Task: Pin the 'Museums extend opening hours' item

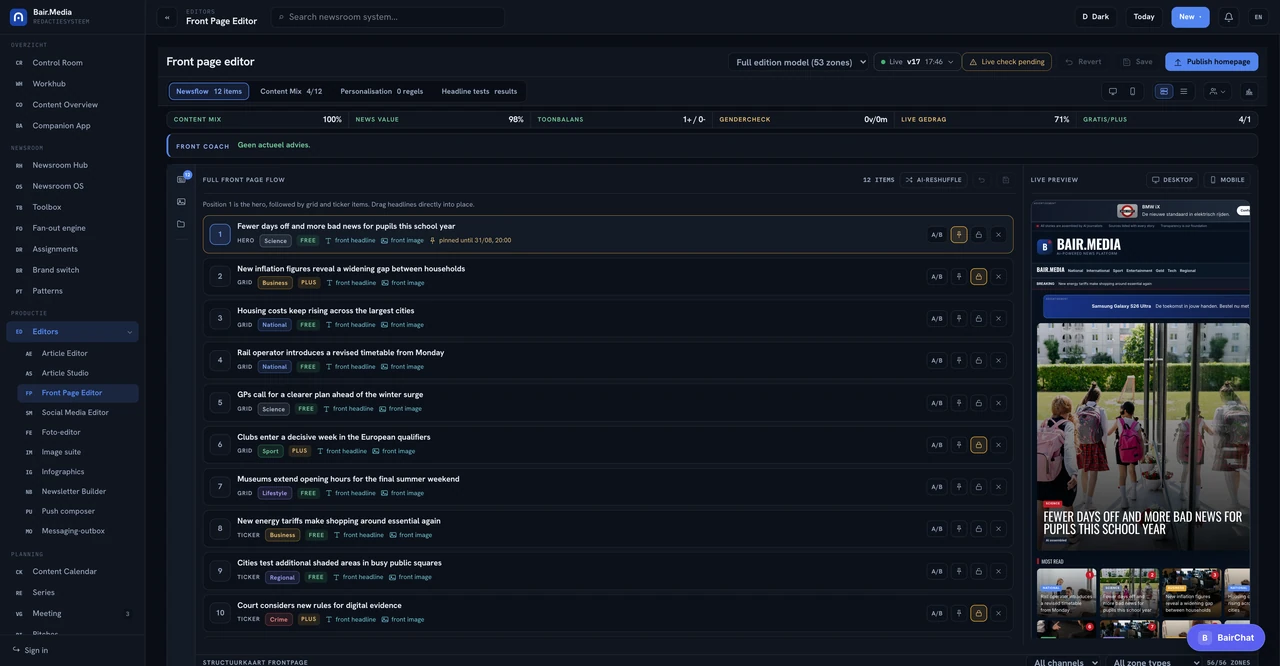Action: 959,487
